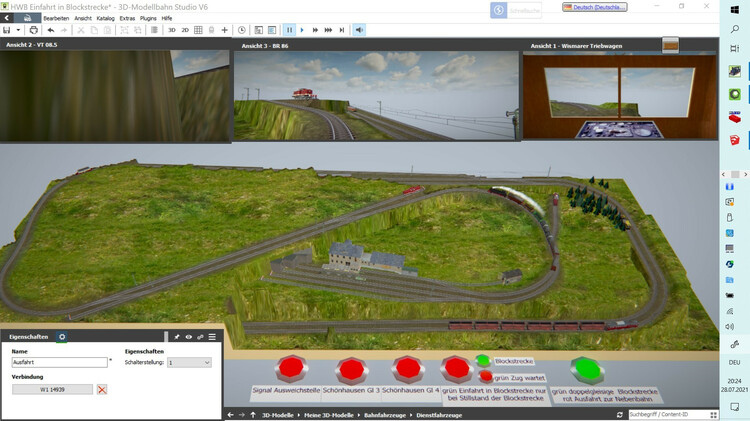Click the W1 14939 connection button

coord(52,389)
